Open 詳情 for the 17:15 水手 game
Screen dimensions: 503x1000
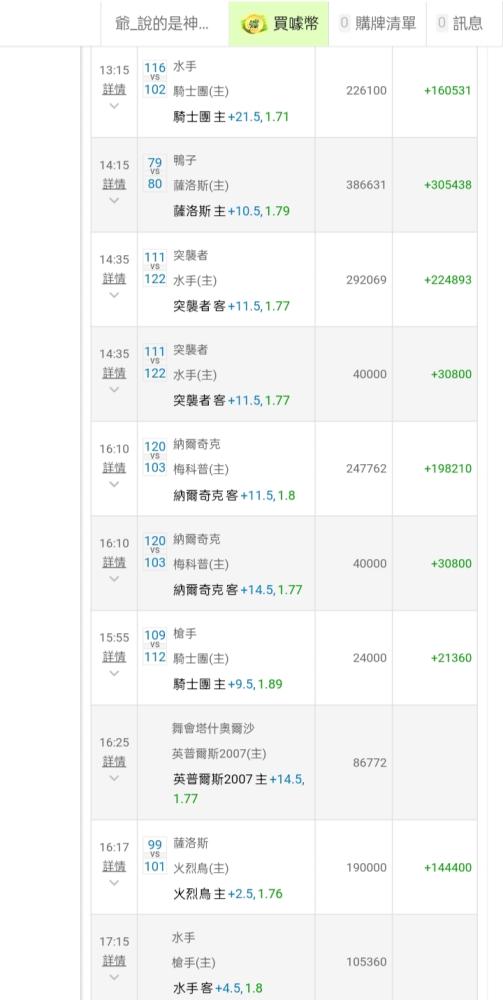pos(114,960)
